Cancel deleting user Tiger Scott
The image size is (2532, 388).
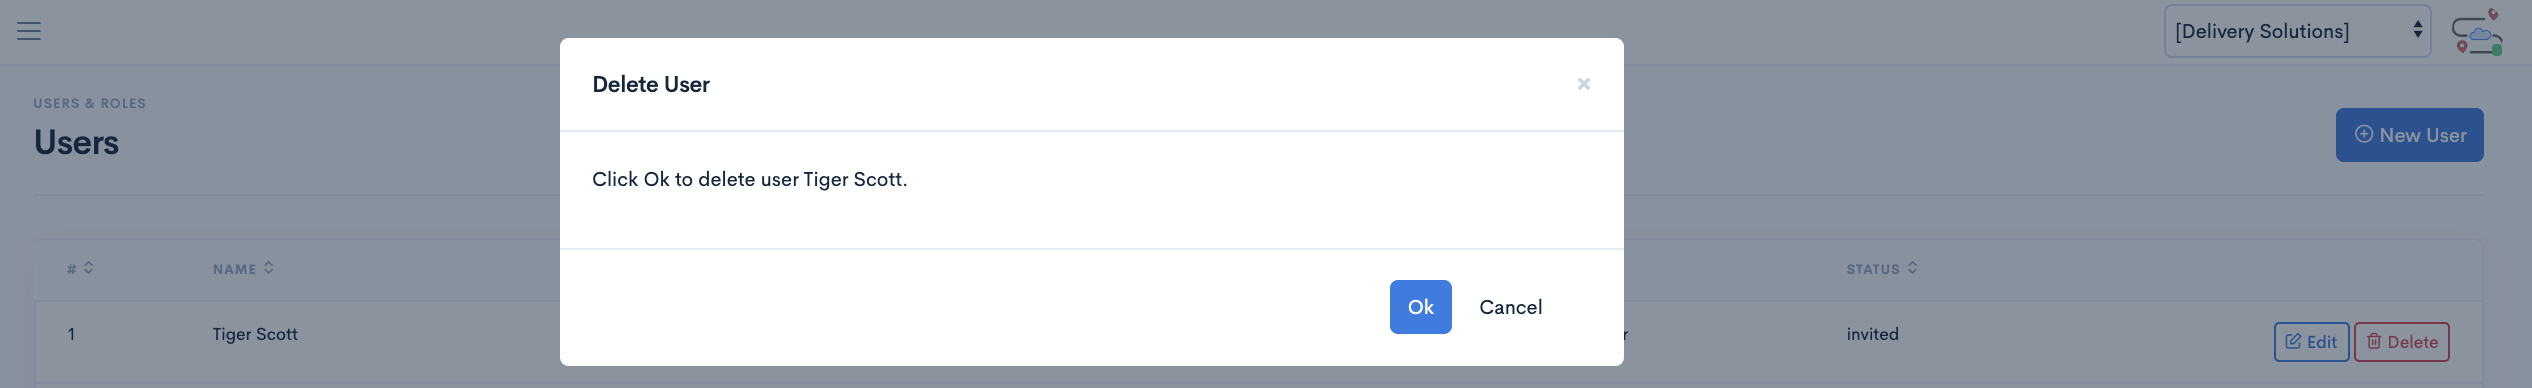tap(1510, 307)
